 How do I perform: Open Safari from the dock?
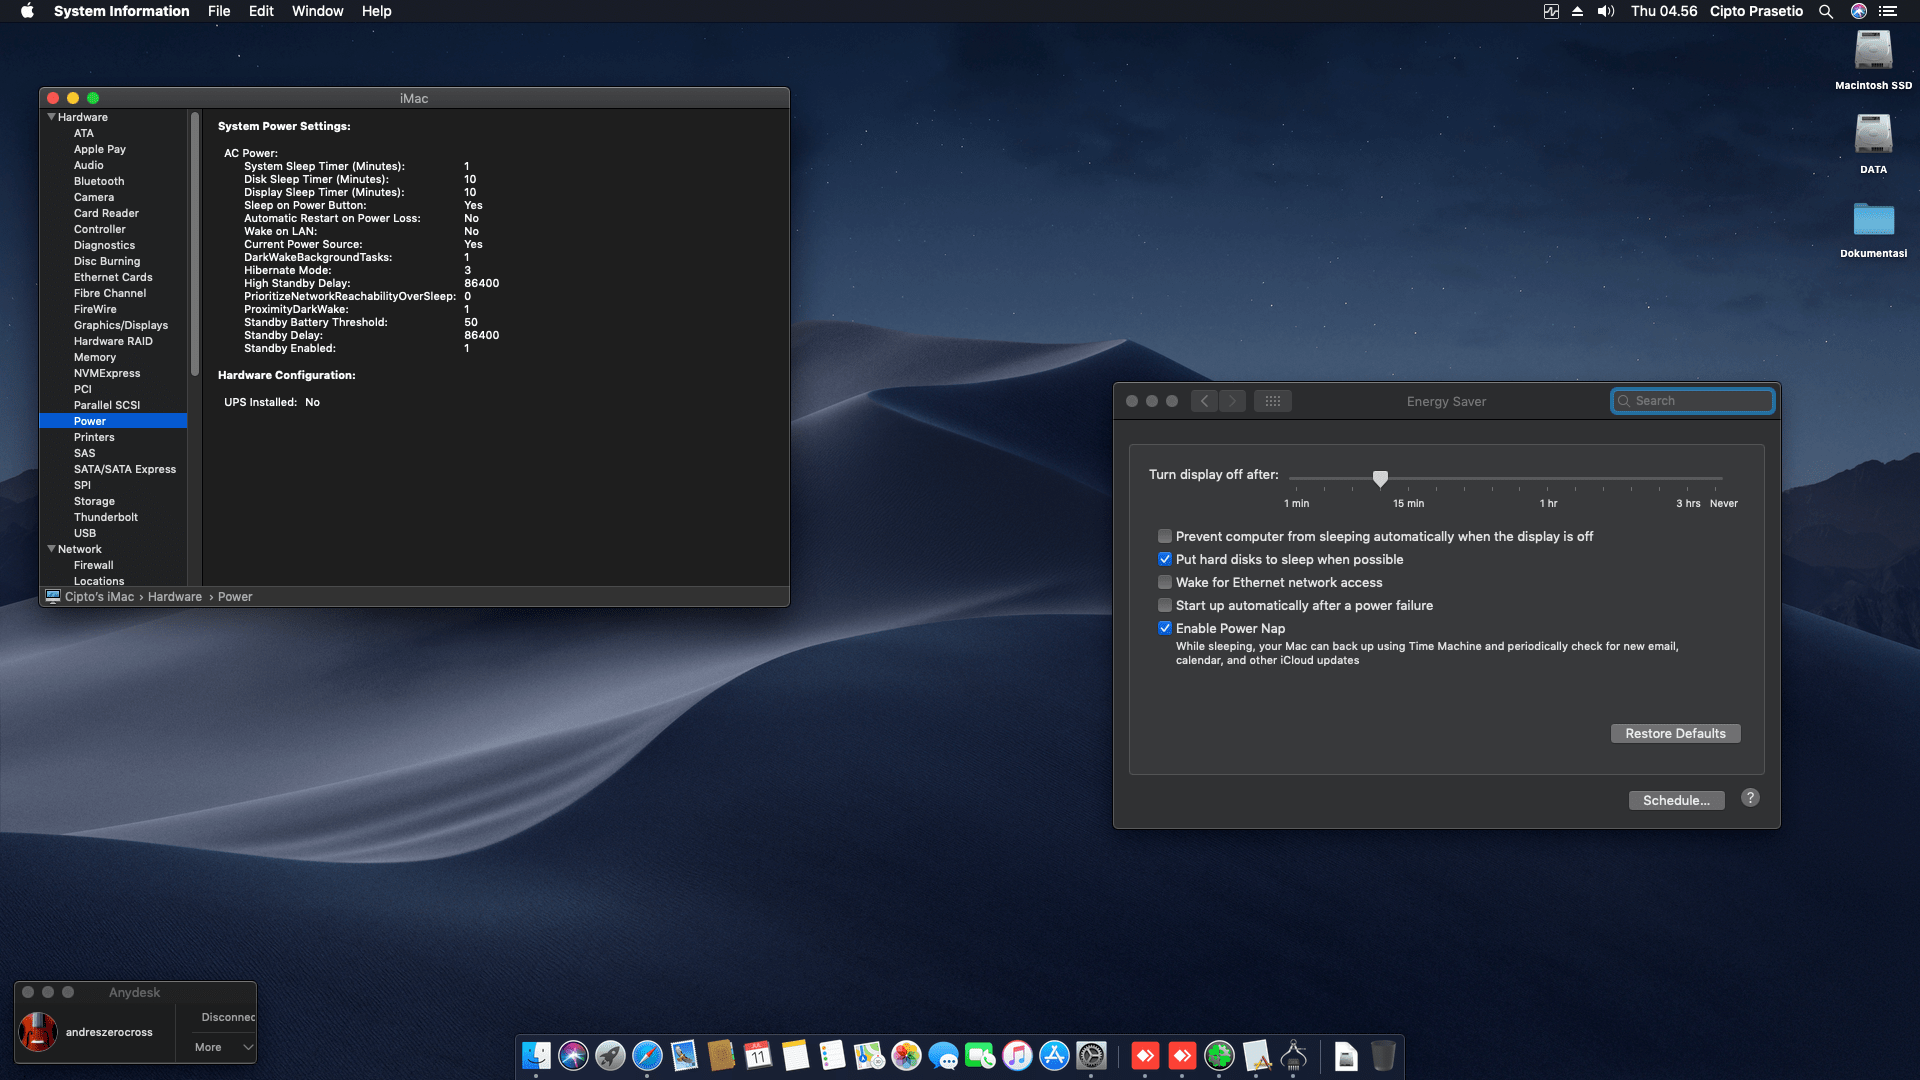647,1056
